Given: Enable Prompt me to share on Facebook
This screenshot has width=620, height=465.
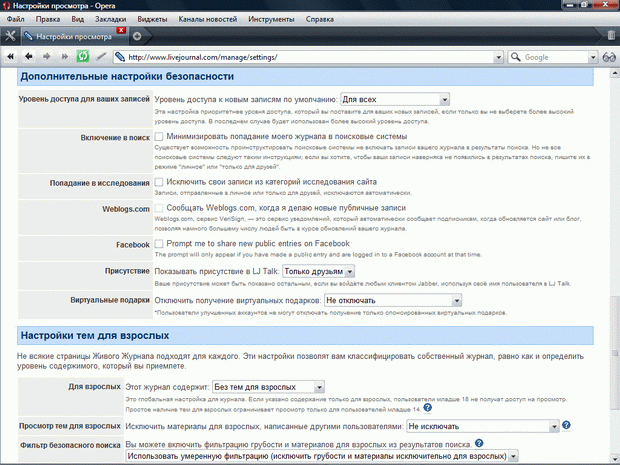Looking at the screenshot, I should click(x=159, y=244).
